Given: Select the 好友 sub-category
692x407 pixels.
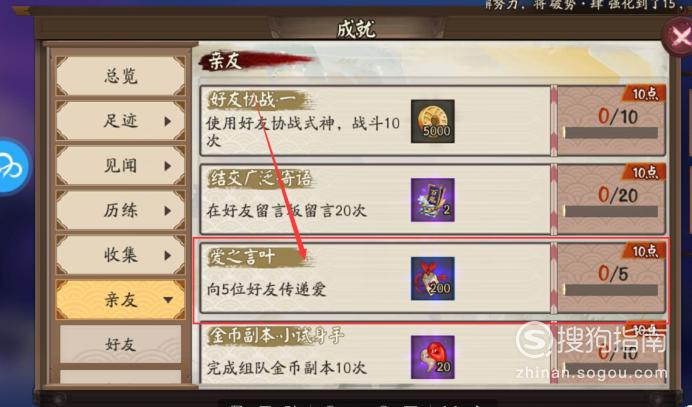Looking at the screenshot, I should 120,344.
